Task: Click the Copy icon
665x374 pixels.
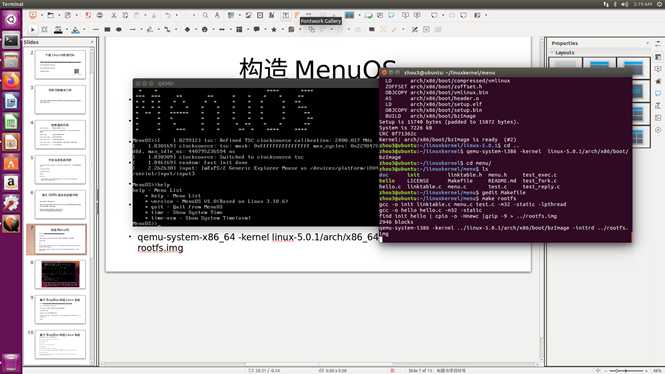Action: [125, 15]
